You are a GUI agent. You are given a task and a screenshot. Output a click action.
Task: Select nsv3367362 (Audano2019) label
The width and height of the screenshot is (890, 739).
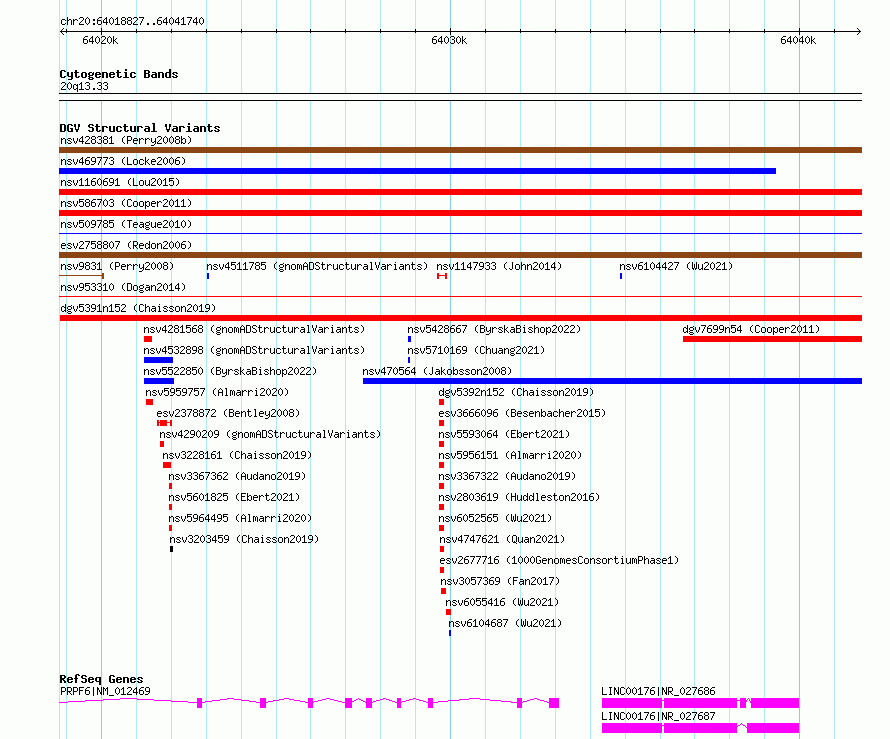click(237, 476)
